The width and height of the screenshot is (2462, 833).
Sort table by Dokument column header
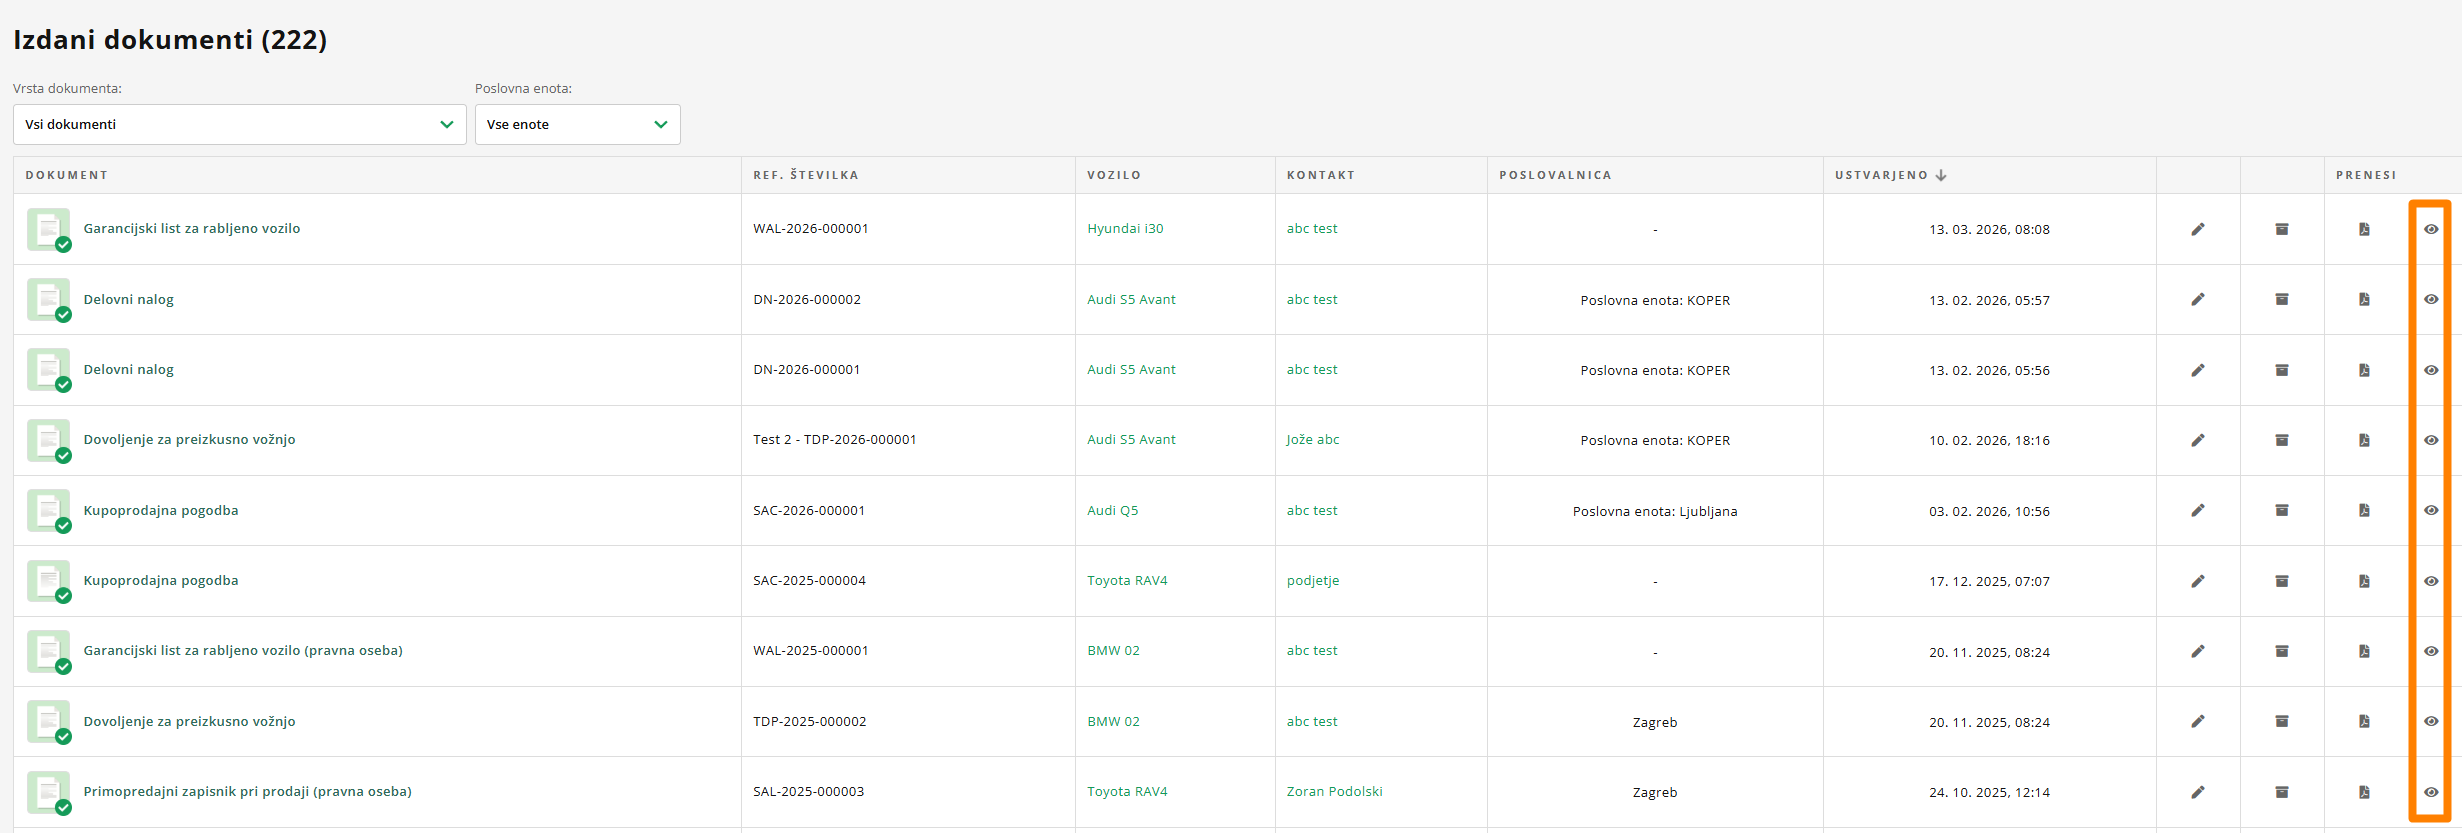pyautogui.click(x=66, y=175)
